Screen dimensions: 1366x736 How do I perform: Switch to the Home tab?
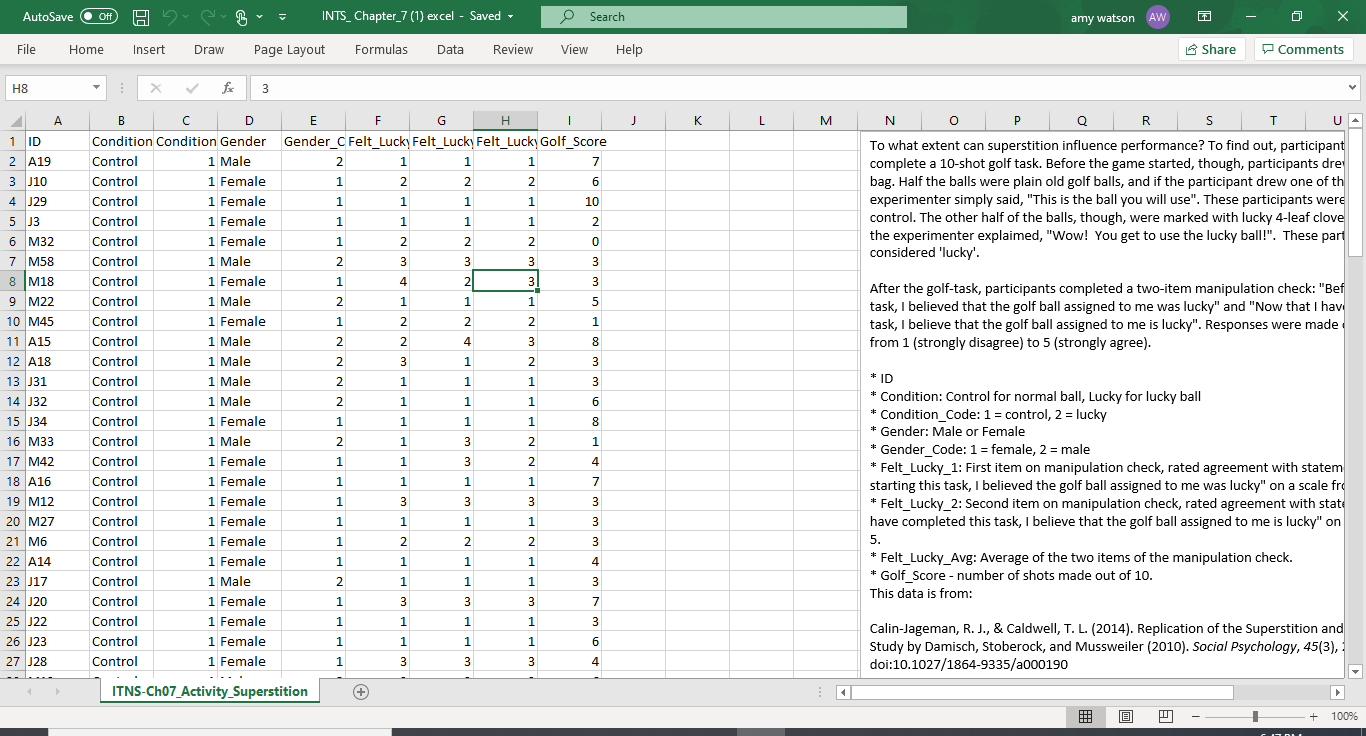(x=86, y=49)
